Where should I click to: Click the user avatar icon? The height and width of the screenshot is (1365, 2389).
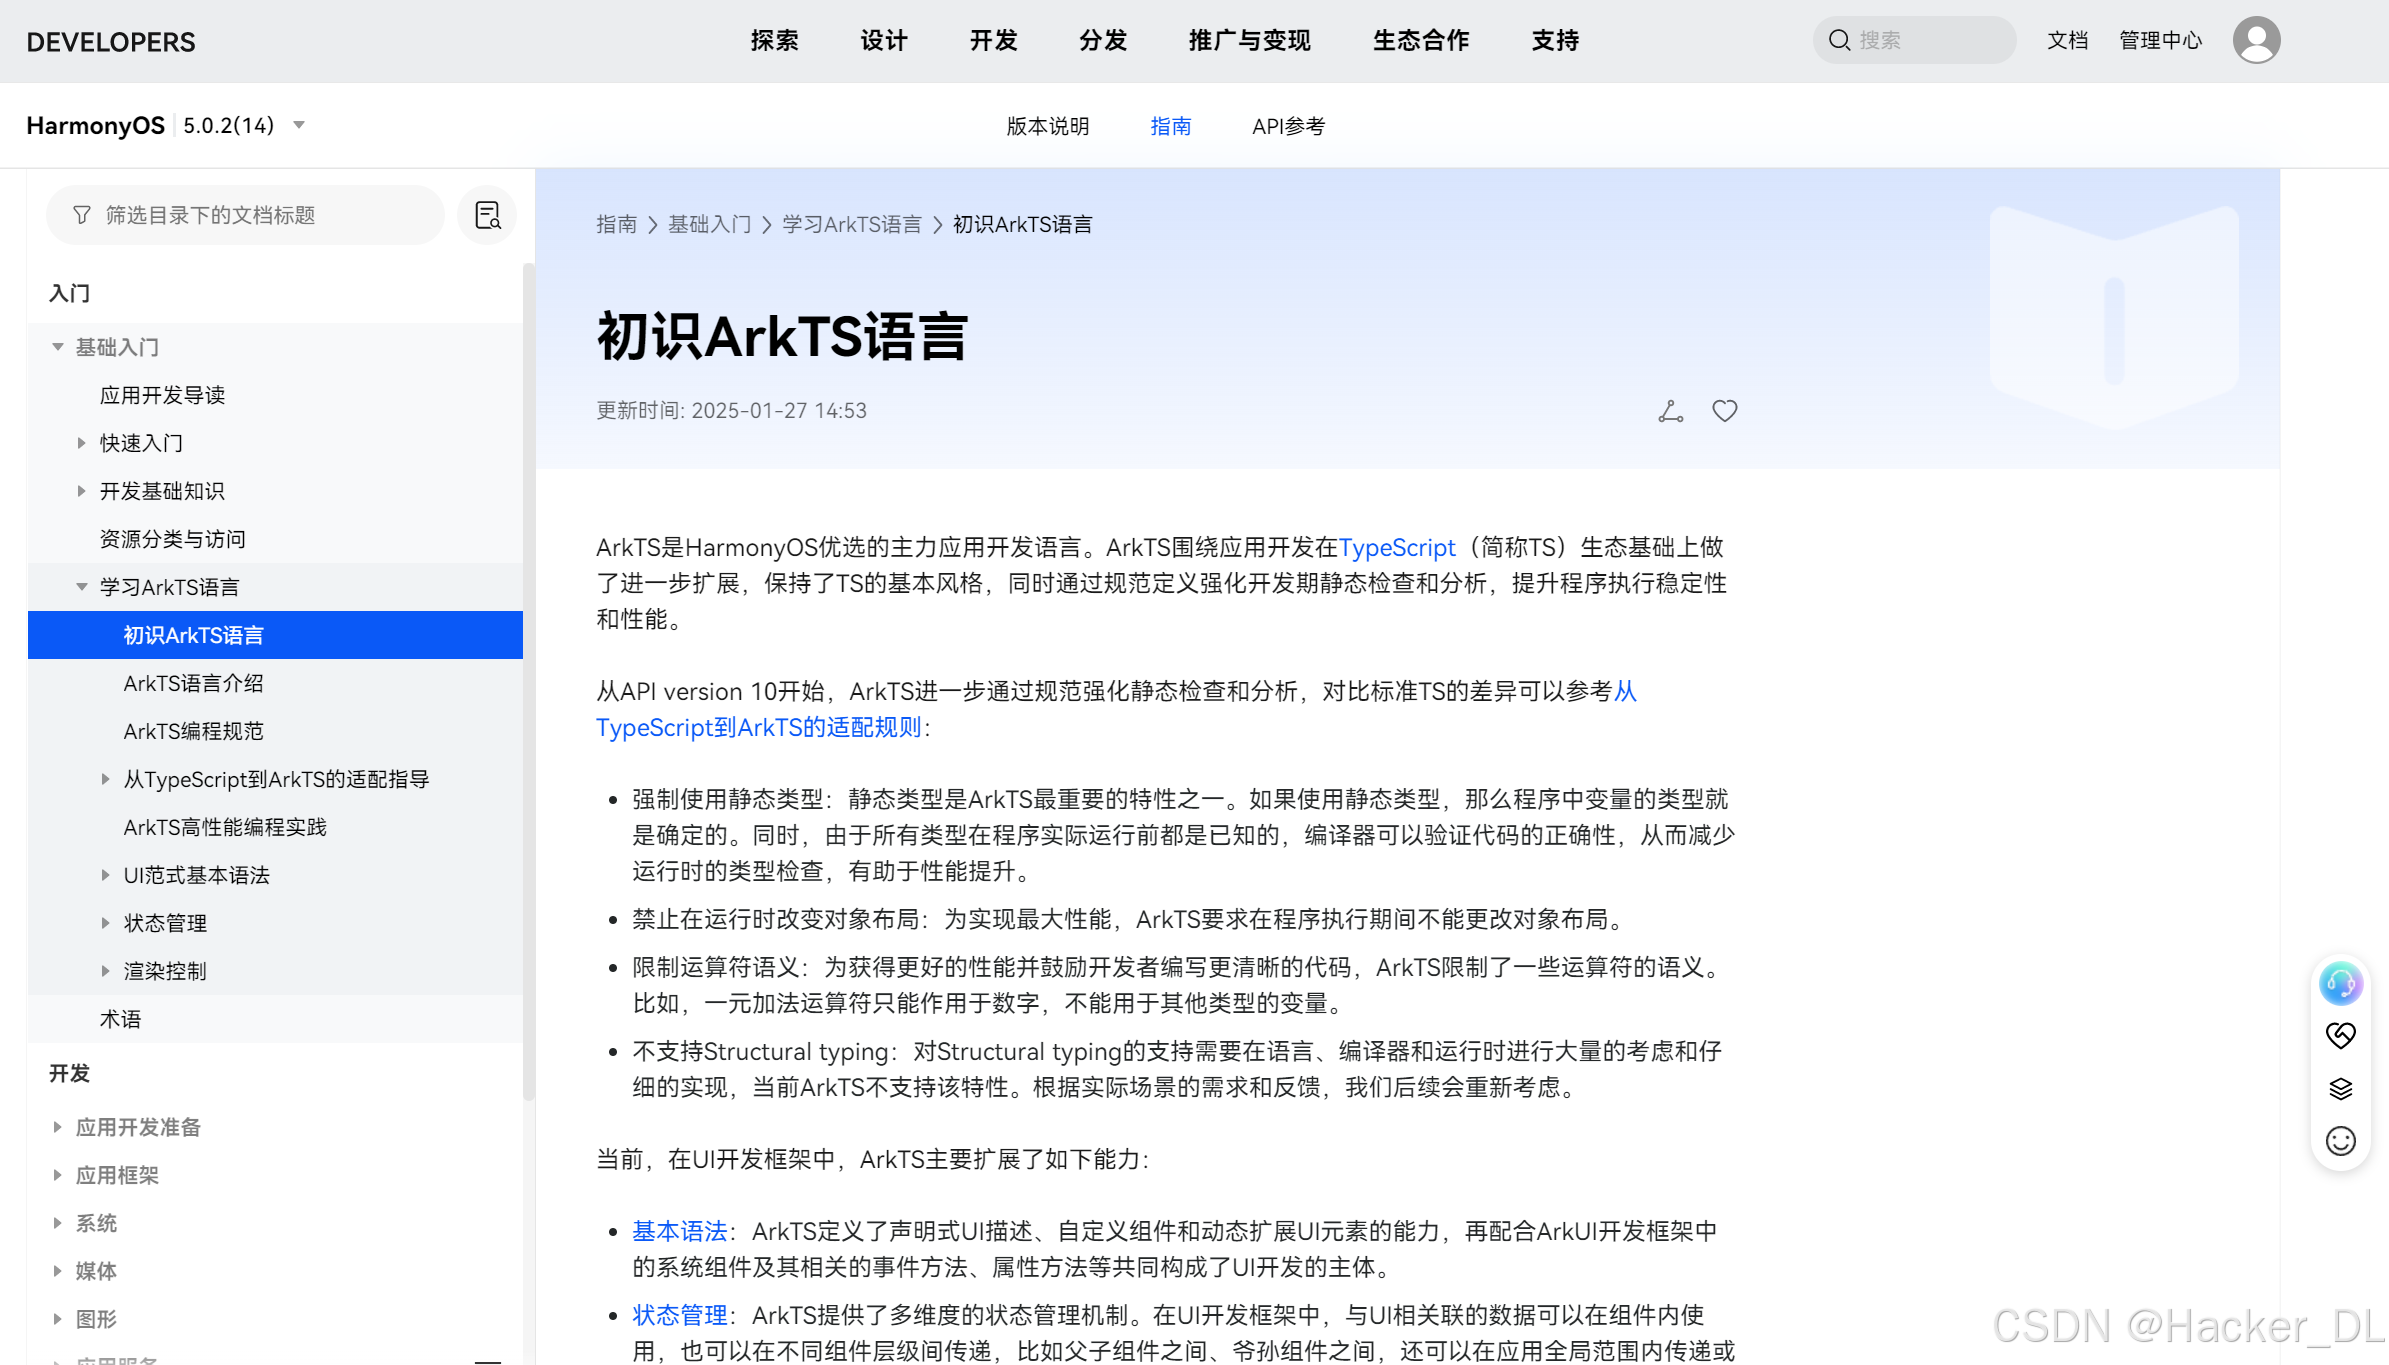[2256, 40]
